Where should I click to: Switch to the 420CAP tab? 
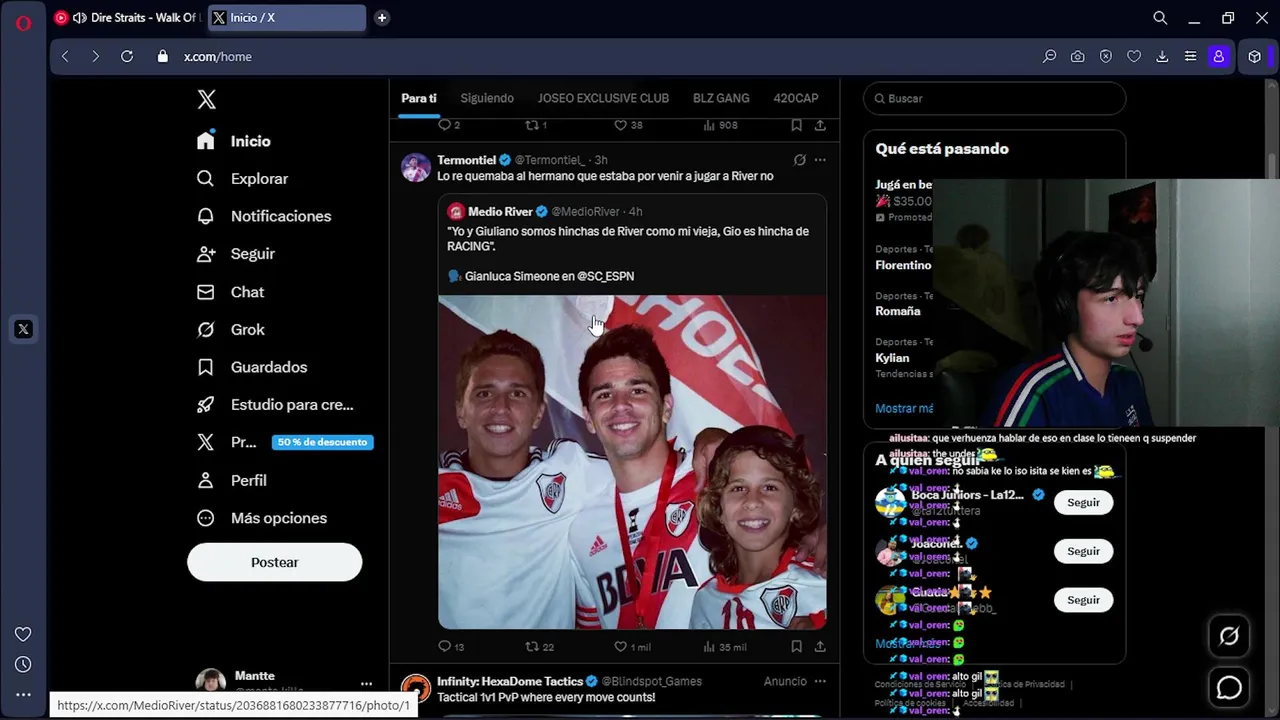click(x=796, y=98)
